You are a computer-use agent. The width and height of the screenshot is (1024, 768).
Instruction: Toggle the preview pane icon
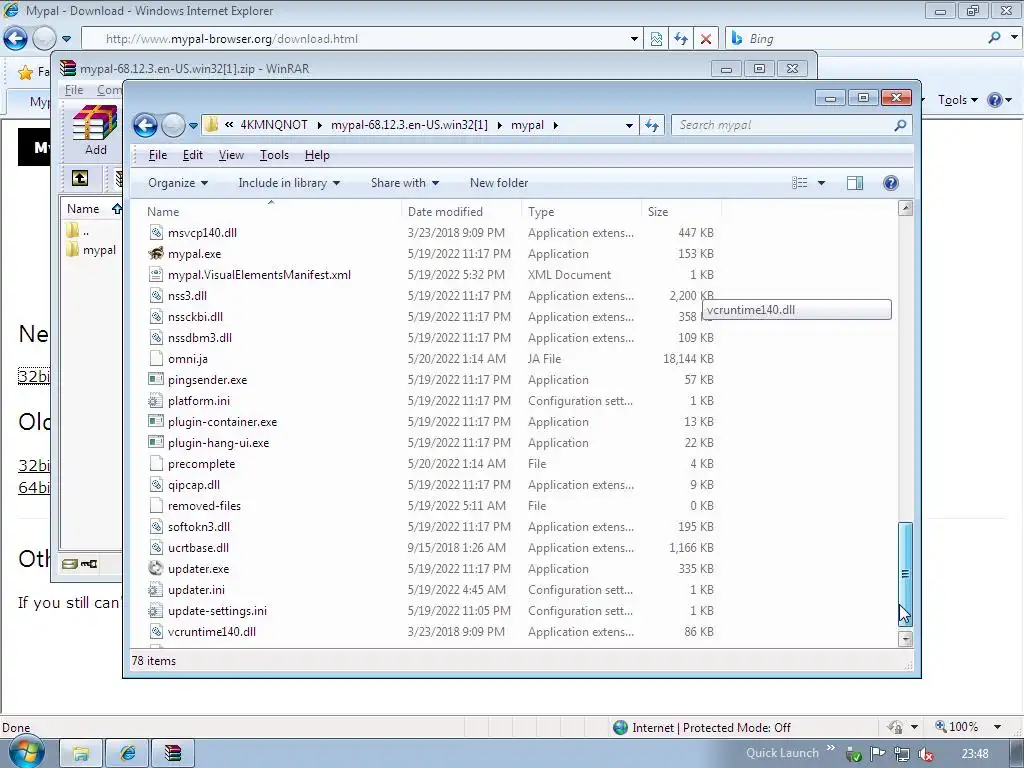(x=855, y=183)
